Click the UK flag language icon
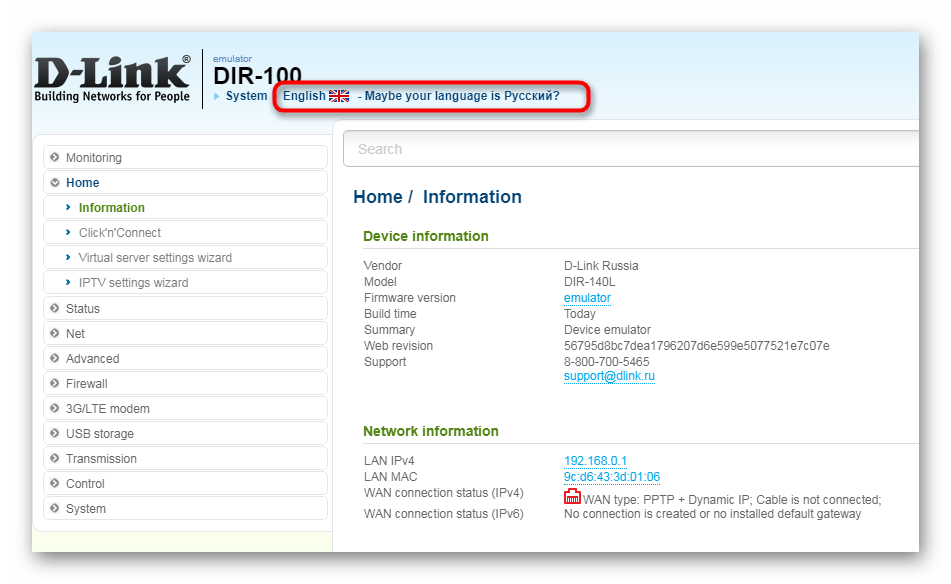951x584 pixels. tap(339, 96)
